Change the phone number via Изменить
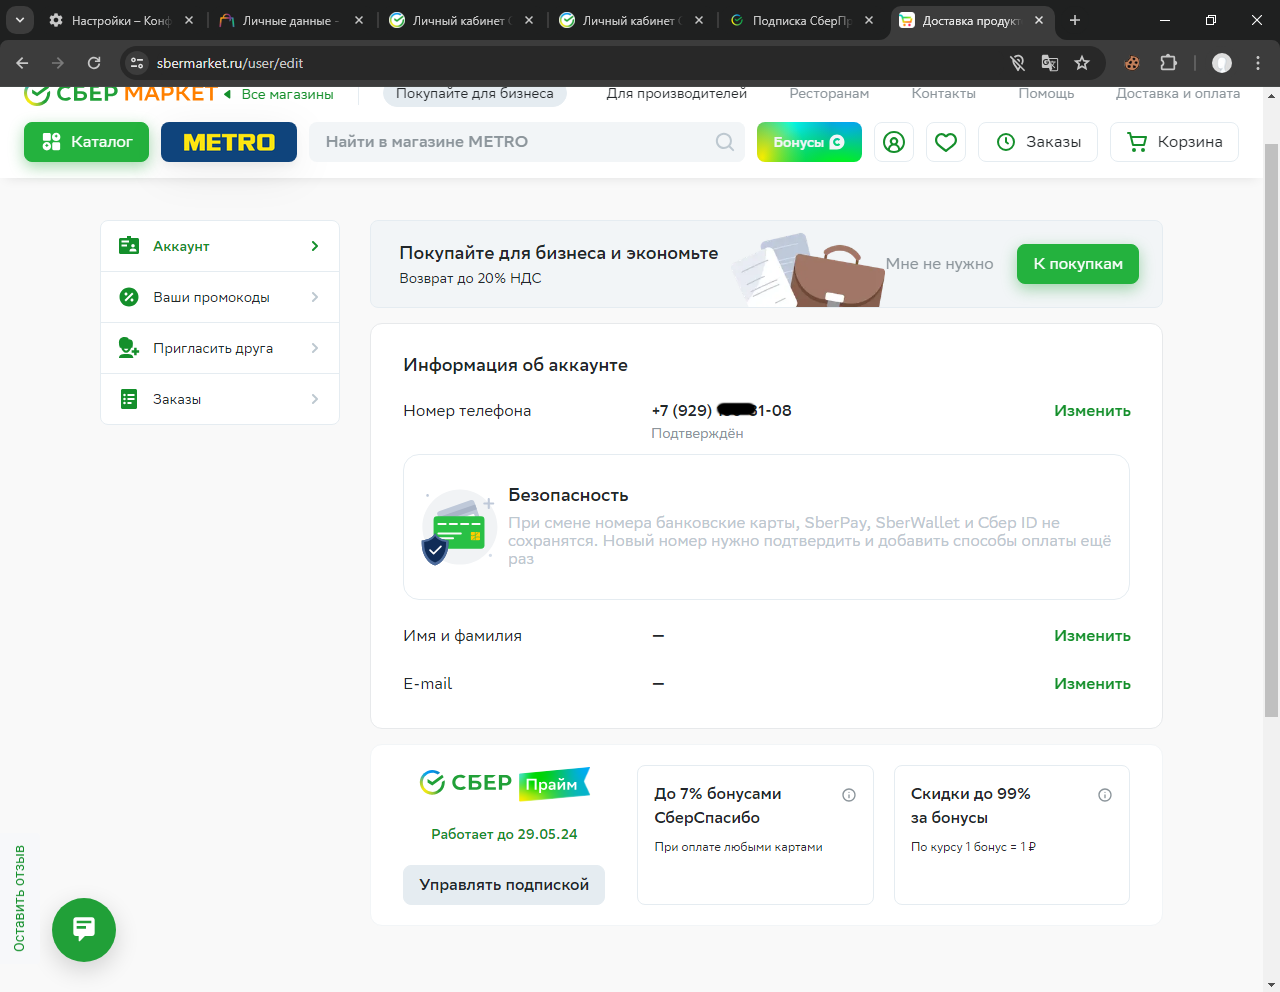Viewport: 1280px width, 992px height. [1092, 411]
